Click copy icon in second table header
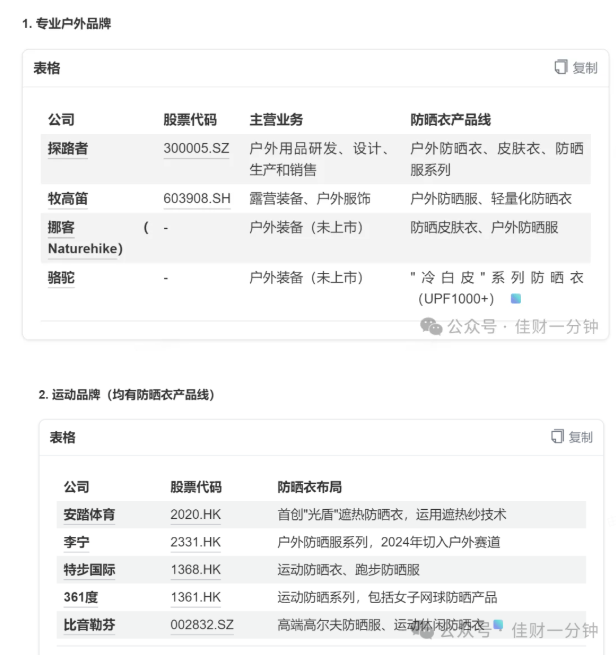The image size is (616, 660). (557, 436)
